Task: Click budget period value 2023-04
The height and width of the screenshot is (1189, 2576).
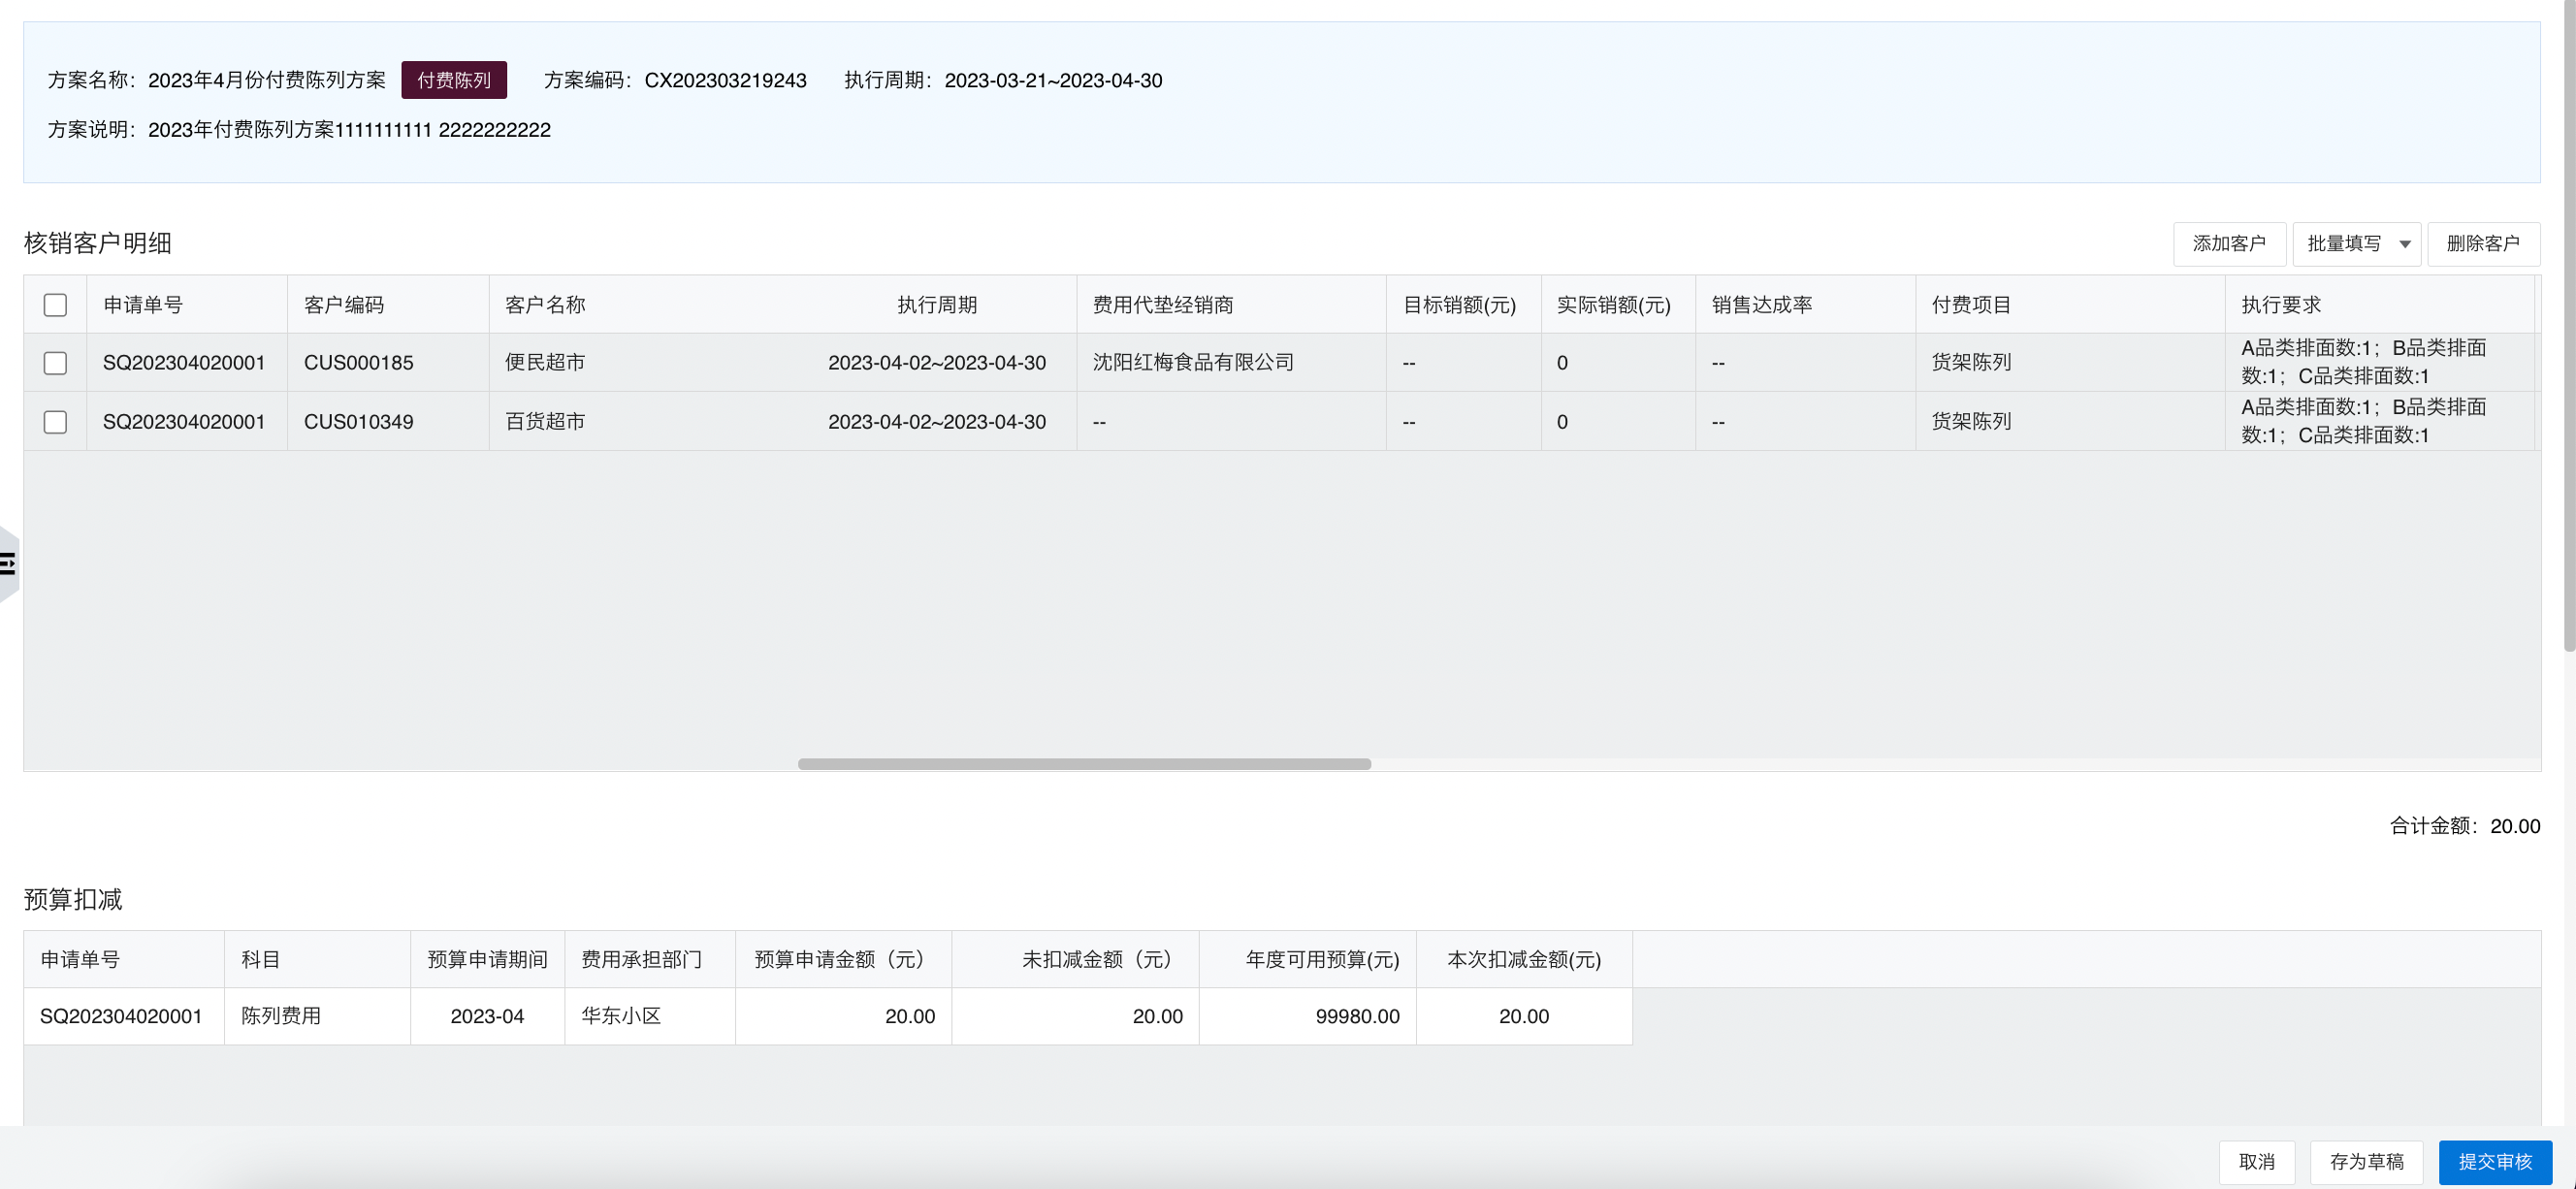Action: tap(487, 1016)
